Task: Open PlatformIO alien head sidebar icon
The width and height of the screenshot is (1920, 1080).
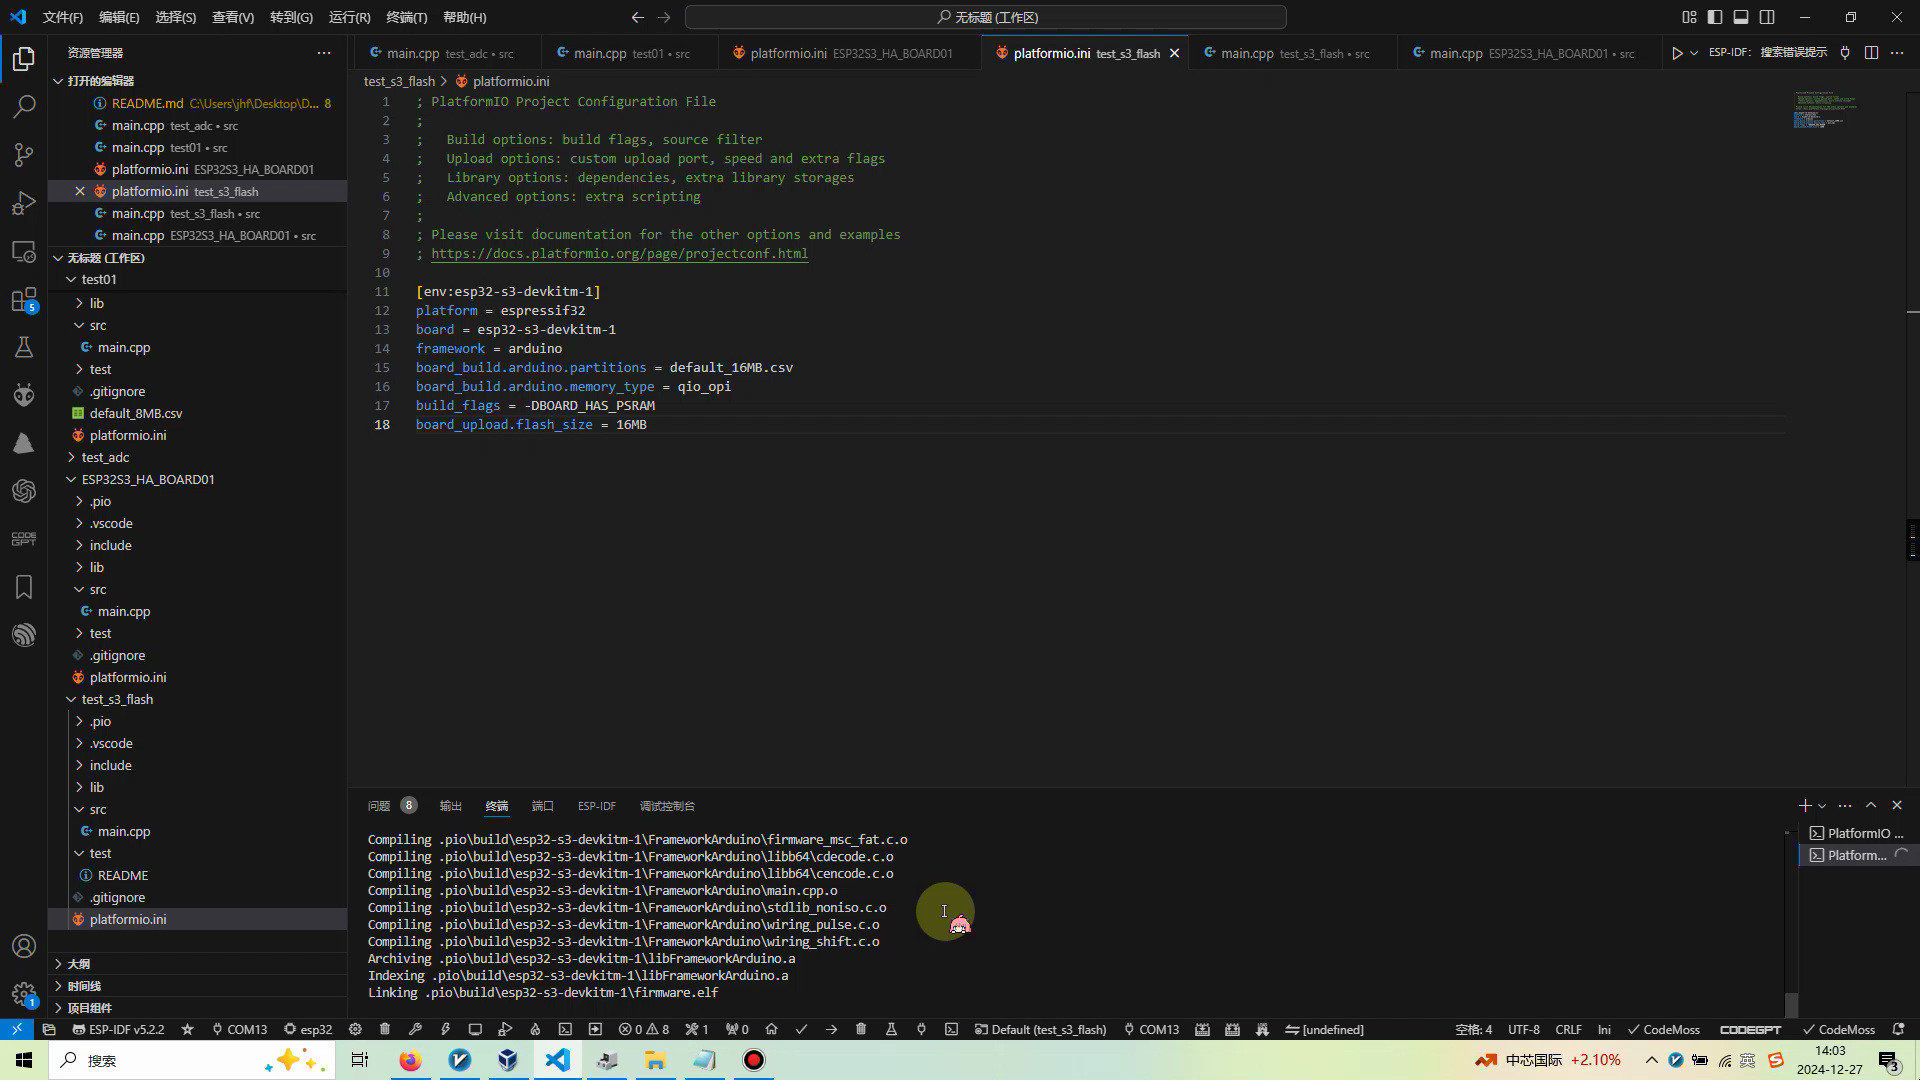Action: 24,395
